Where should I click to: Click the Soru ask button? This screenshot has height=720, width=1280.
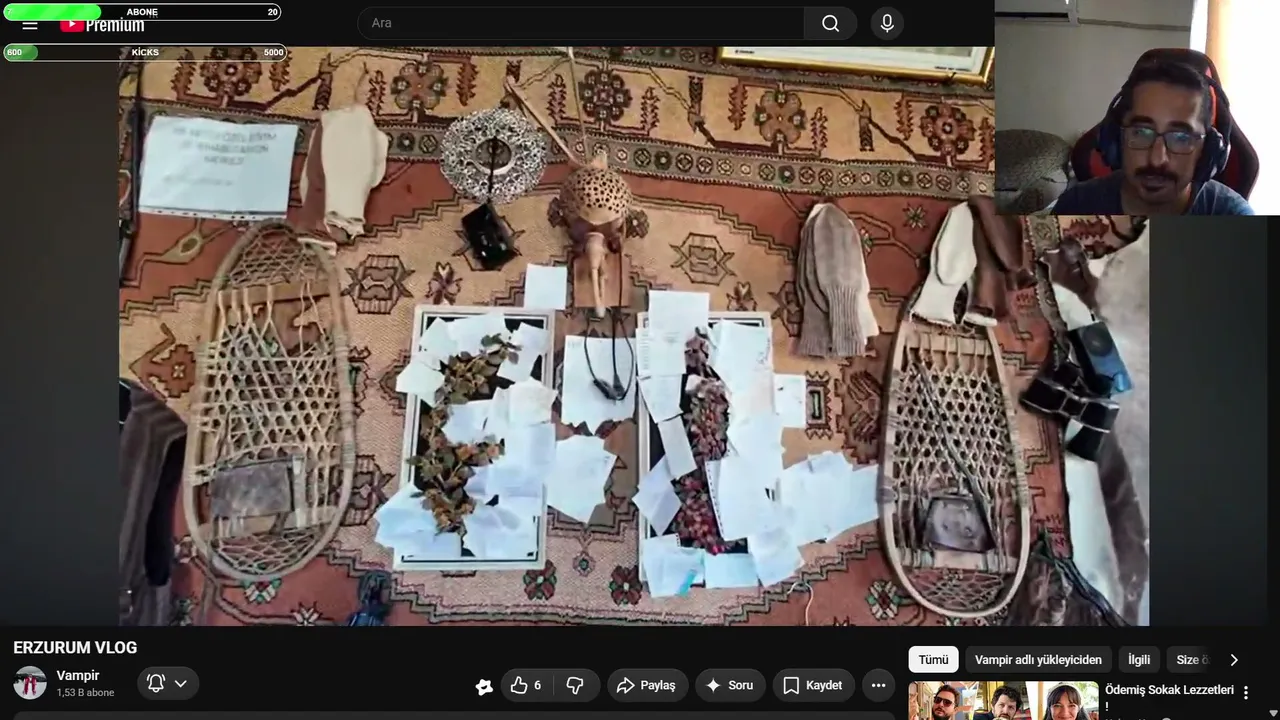[x=730, y=685]
